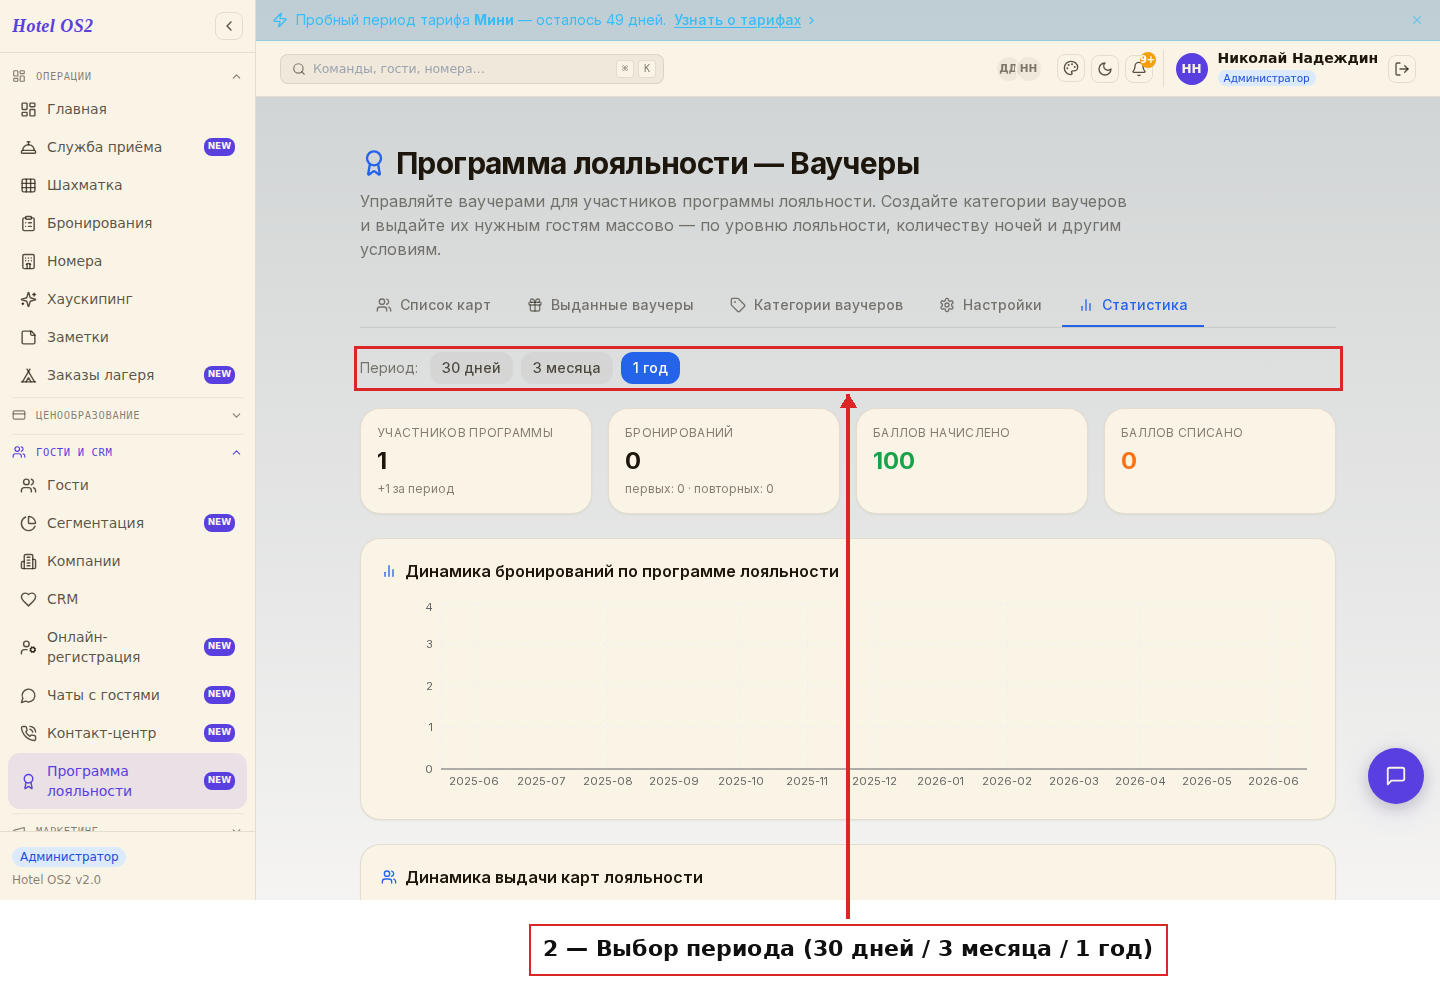The height and width of the screenshot is (999, 1440).
Task: Click the Hotel OS2 logo
Action: 53,26
